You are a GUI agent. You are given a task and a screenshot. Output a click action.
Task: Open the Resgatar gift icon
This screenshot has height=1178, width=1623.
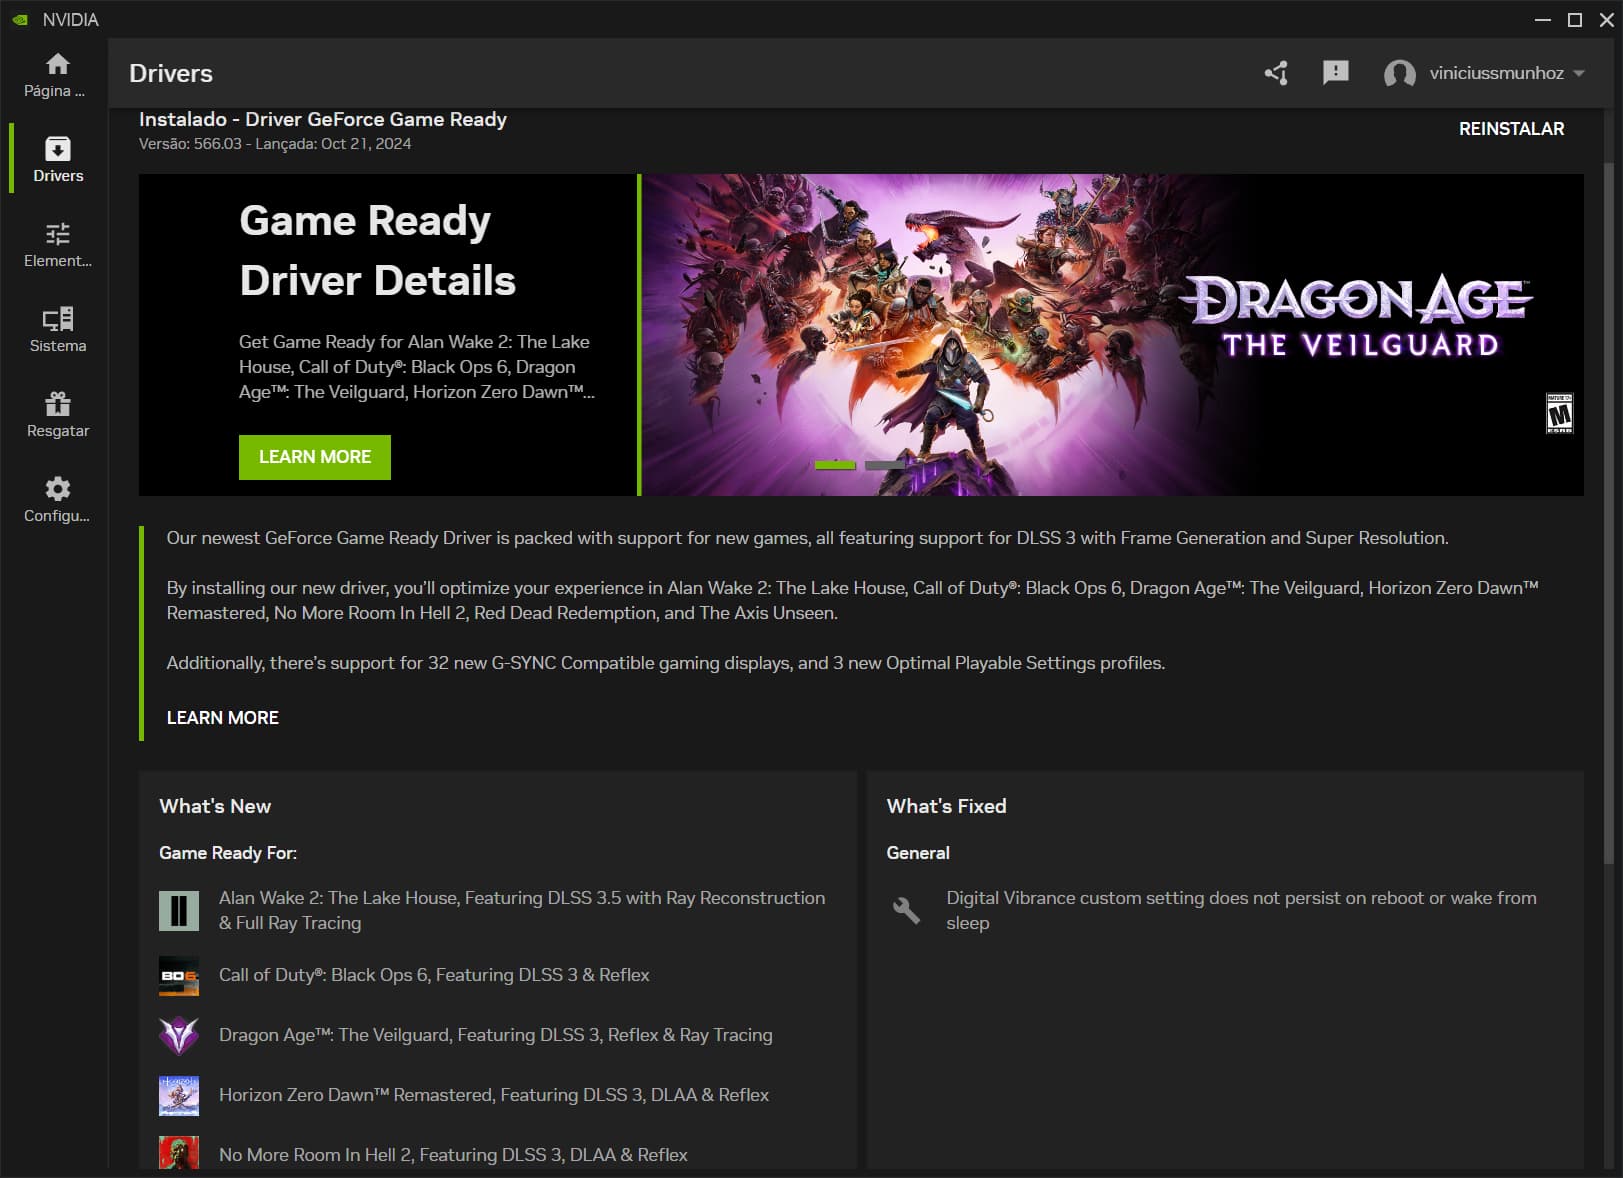[x=58, y=404]
